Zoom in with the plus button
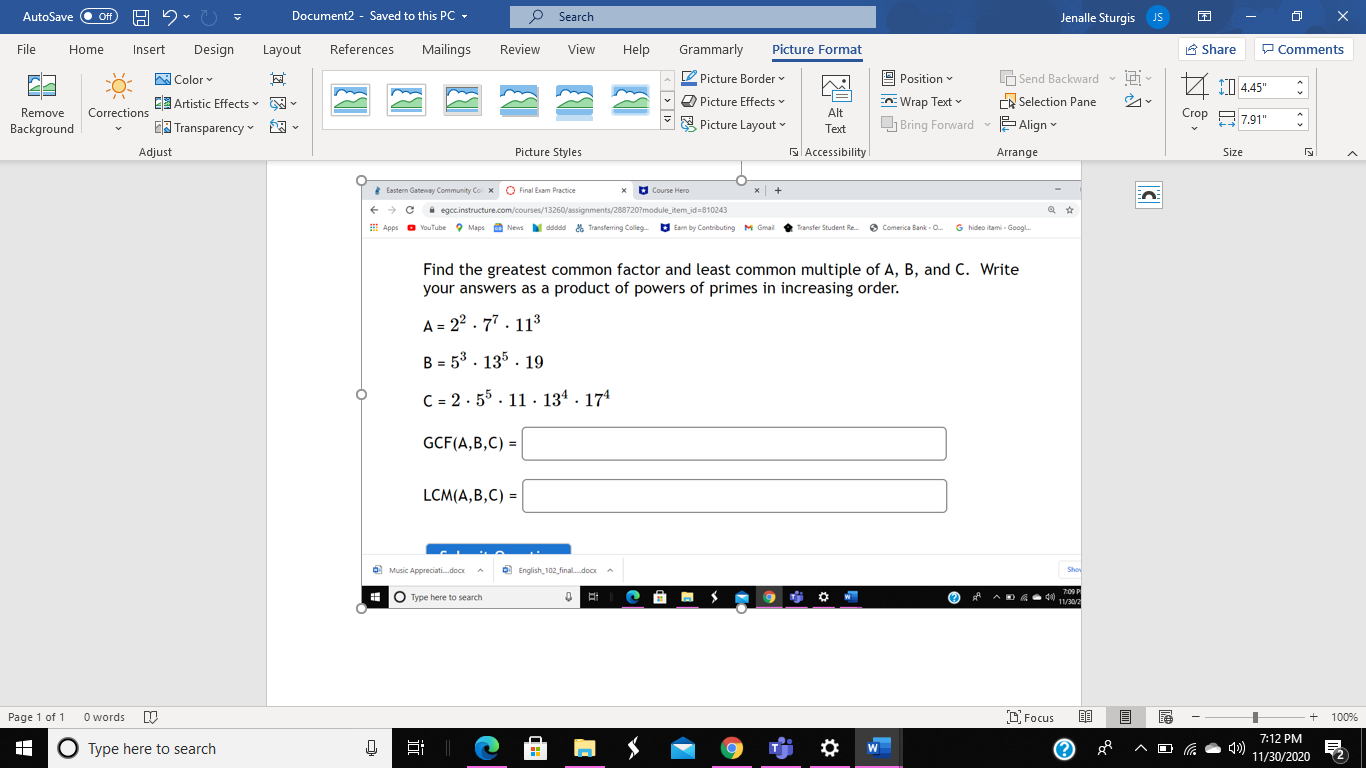The width and height of the screenshot is (1366, 768). [1314, 717]
